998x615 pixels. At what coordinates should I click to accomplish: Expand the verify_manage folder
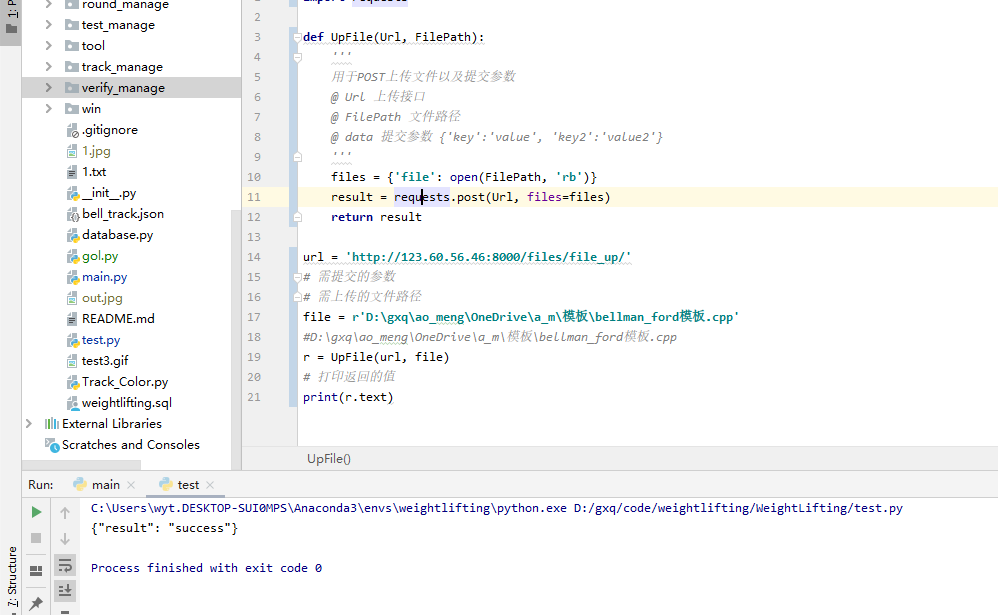(x=48, y=88)
